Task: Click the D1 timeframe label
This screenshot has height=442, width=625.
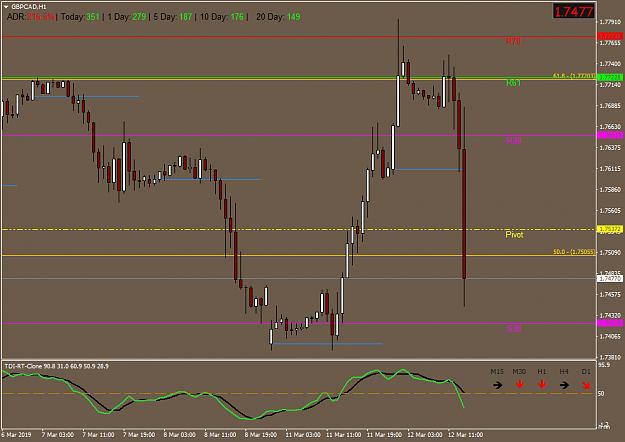Action: point(586,371)
